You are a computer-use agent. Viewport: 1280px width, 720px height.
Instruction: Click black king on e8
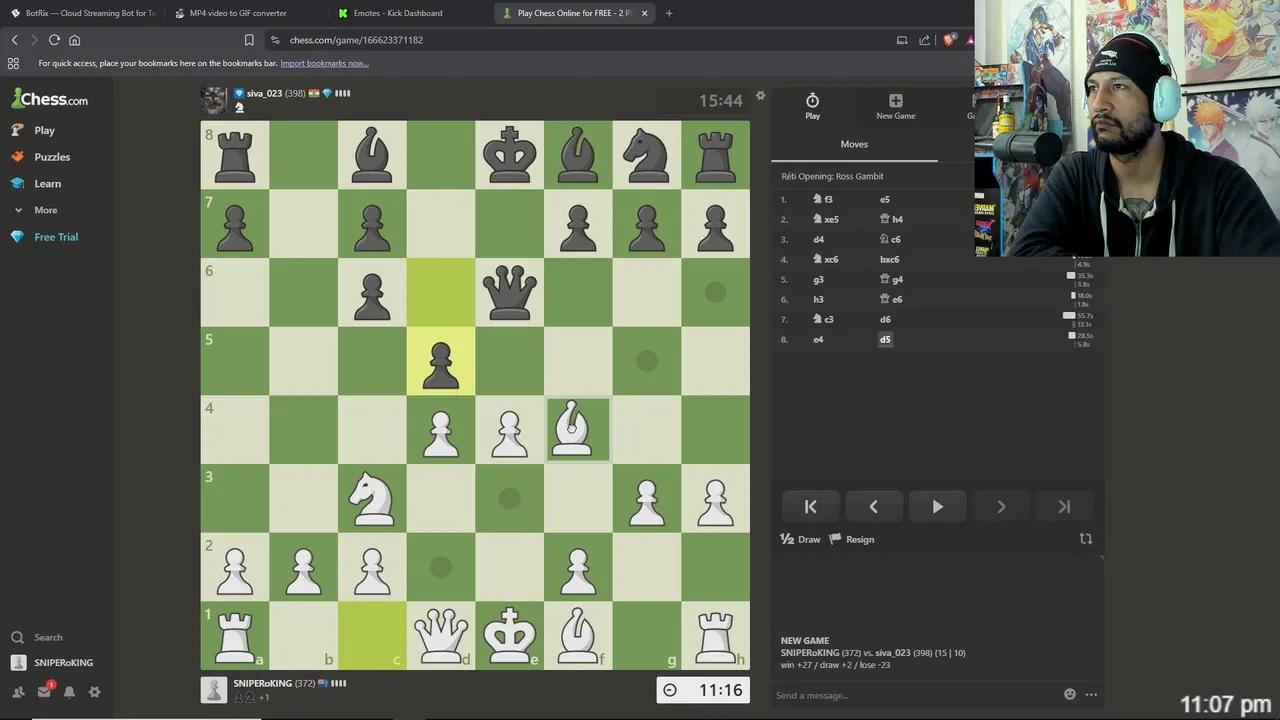tap(509, 155)
